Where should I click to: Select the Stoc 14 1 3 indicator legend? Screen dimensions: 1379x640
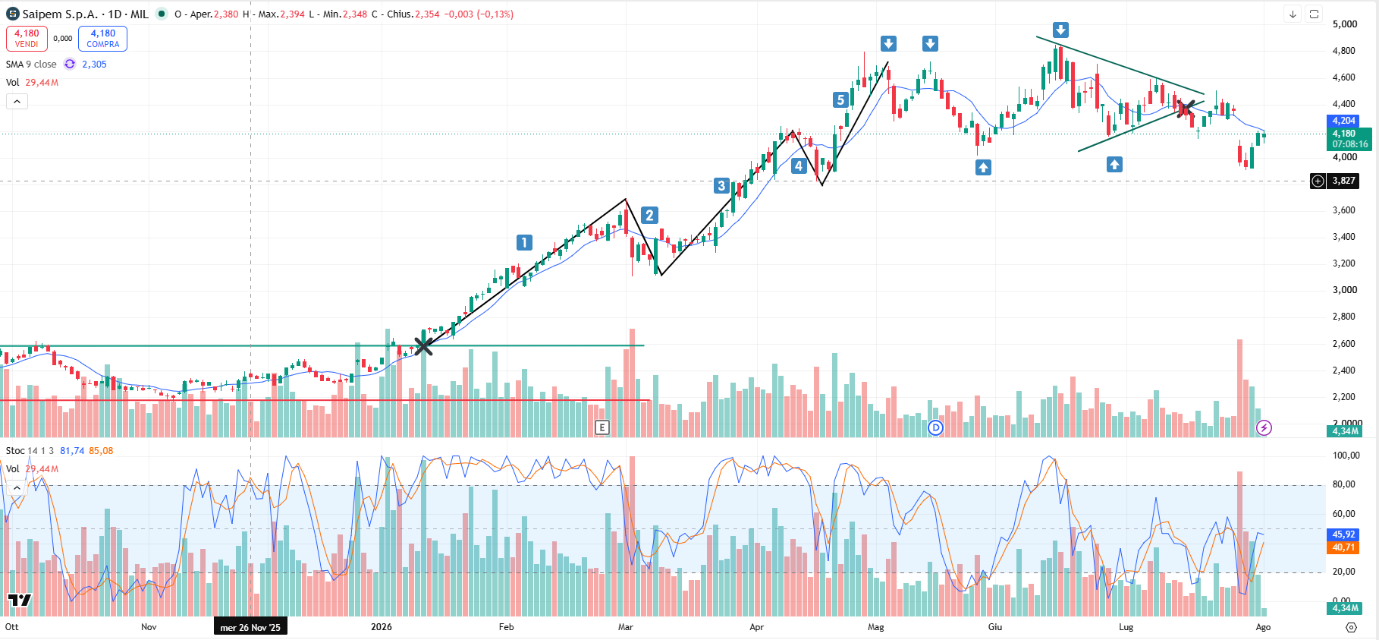click(x=30, y=450)
